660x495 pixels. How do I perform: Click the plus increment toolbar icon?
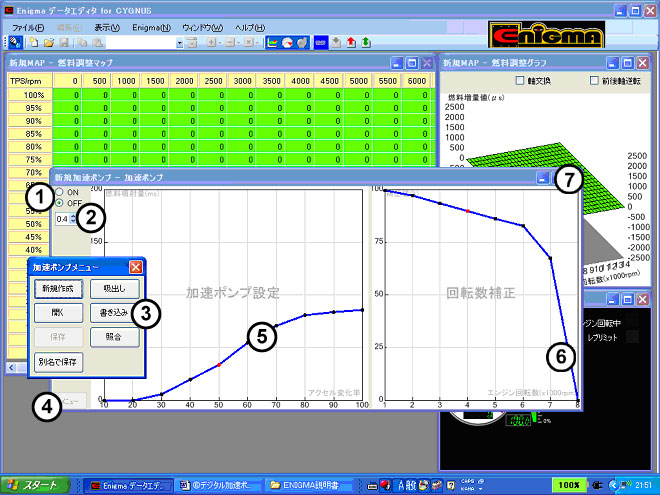tap(211, 43)
